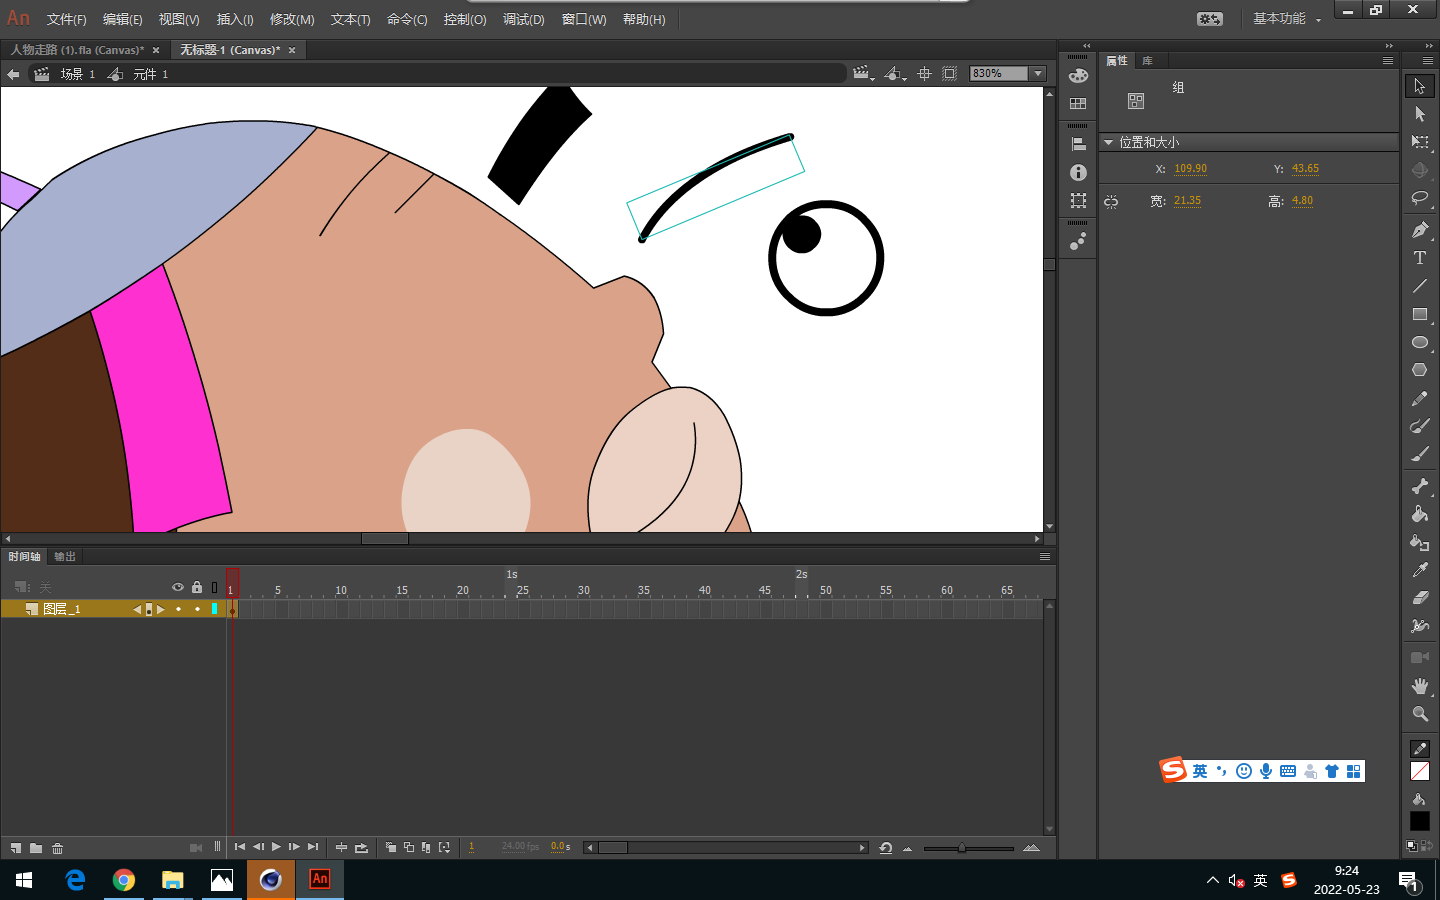1440x900 pixels.
Task: Pick the Paint Bucket tool
Action: tap(1419, 514)
